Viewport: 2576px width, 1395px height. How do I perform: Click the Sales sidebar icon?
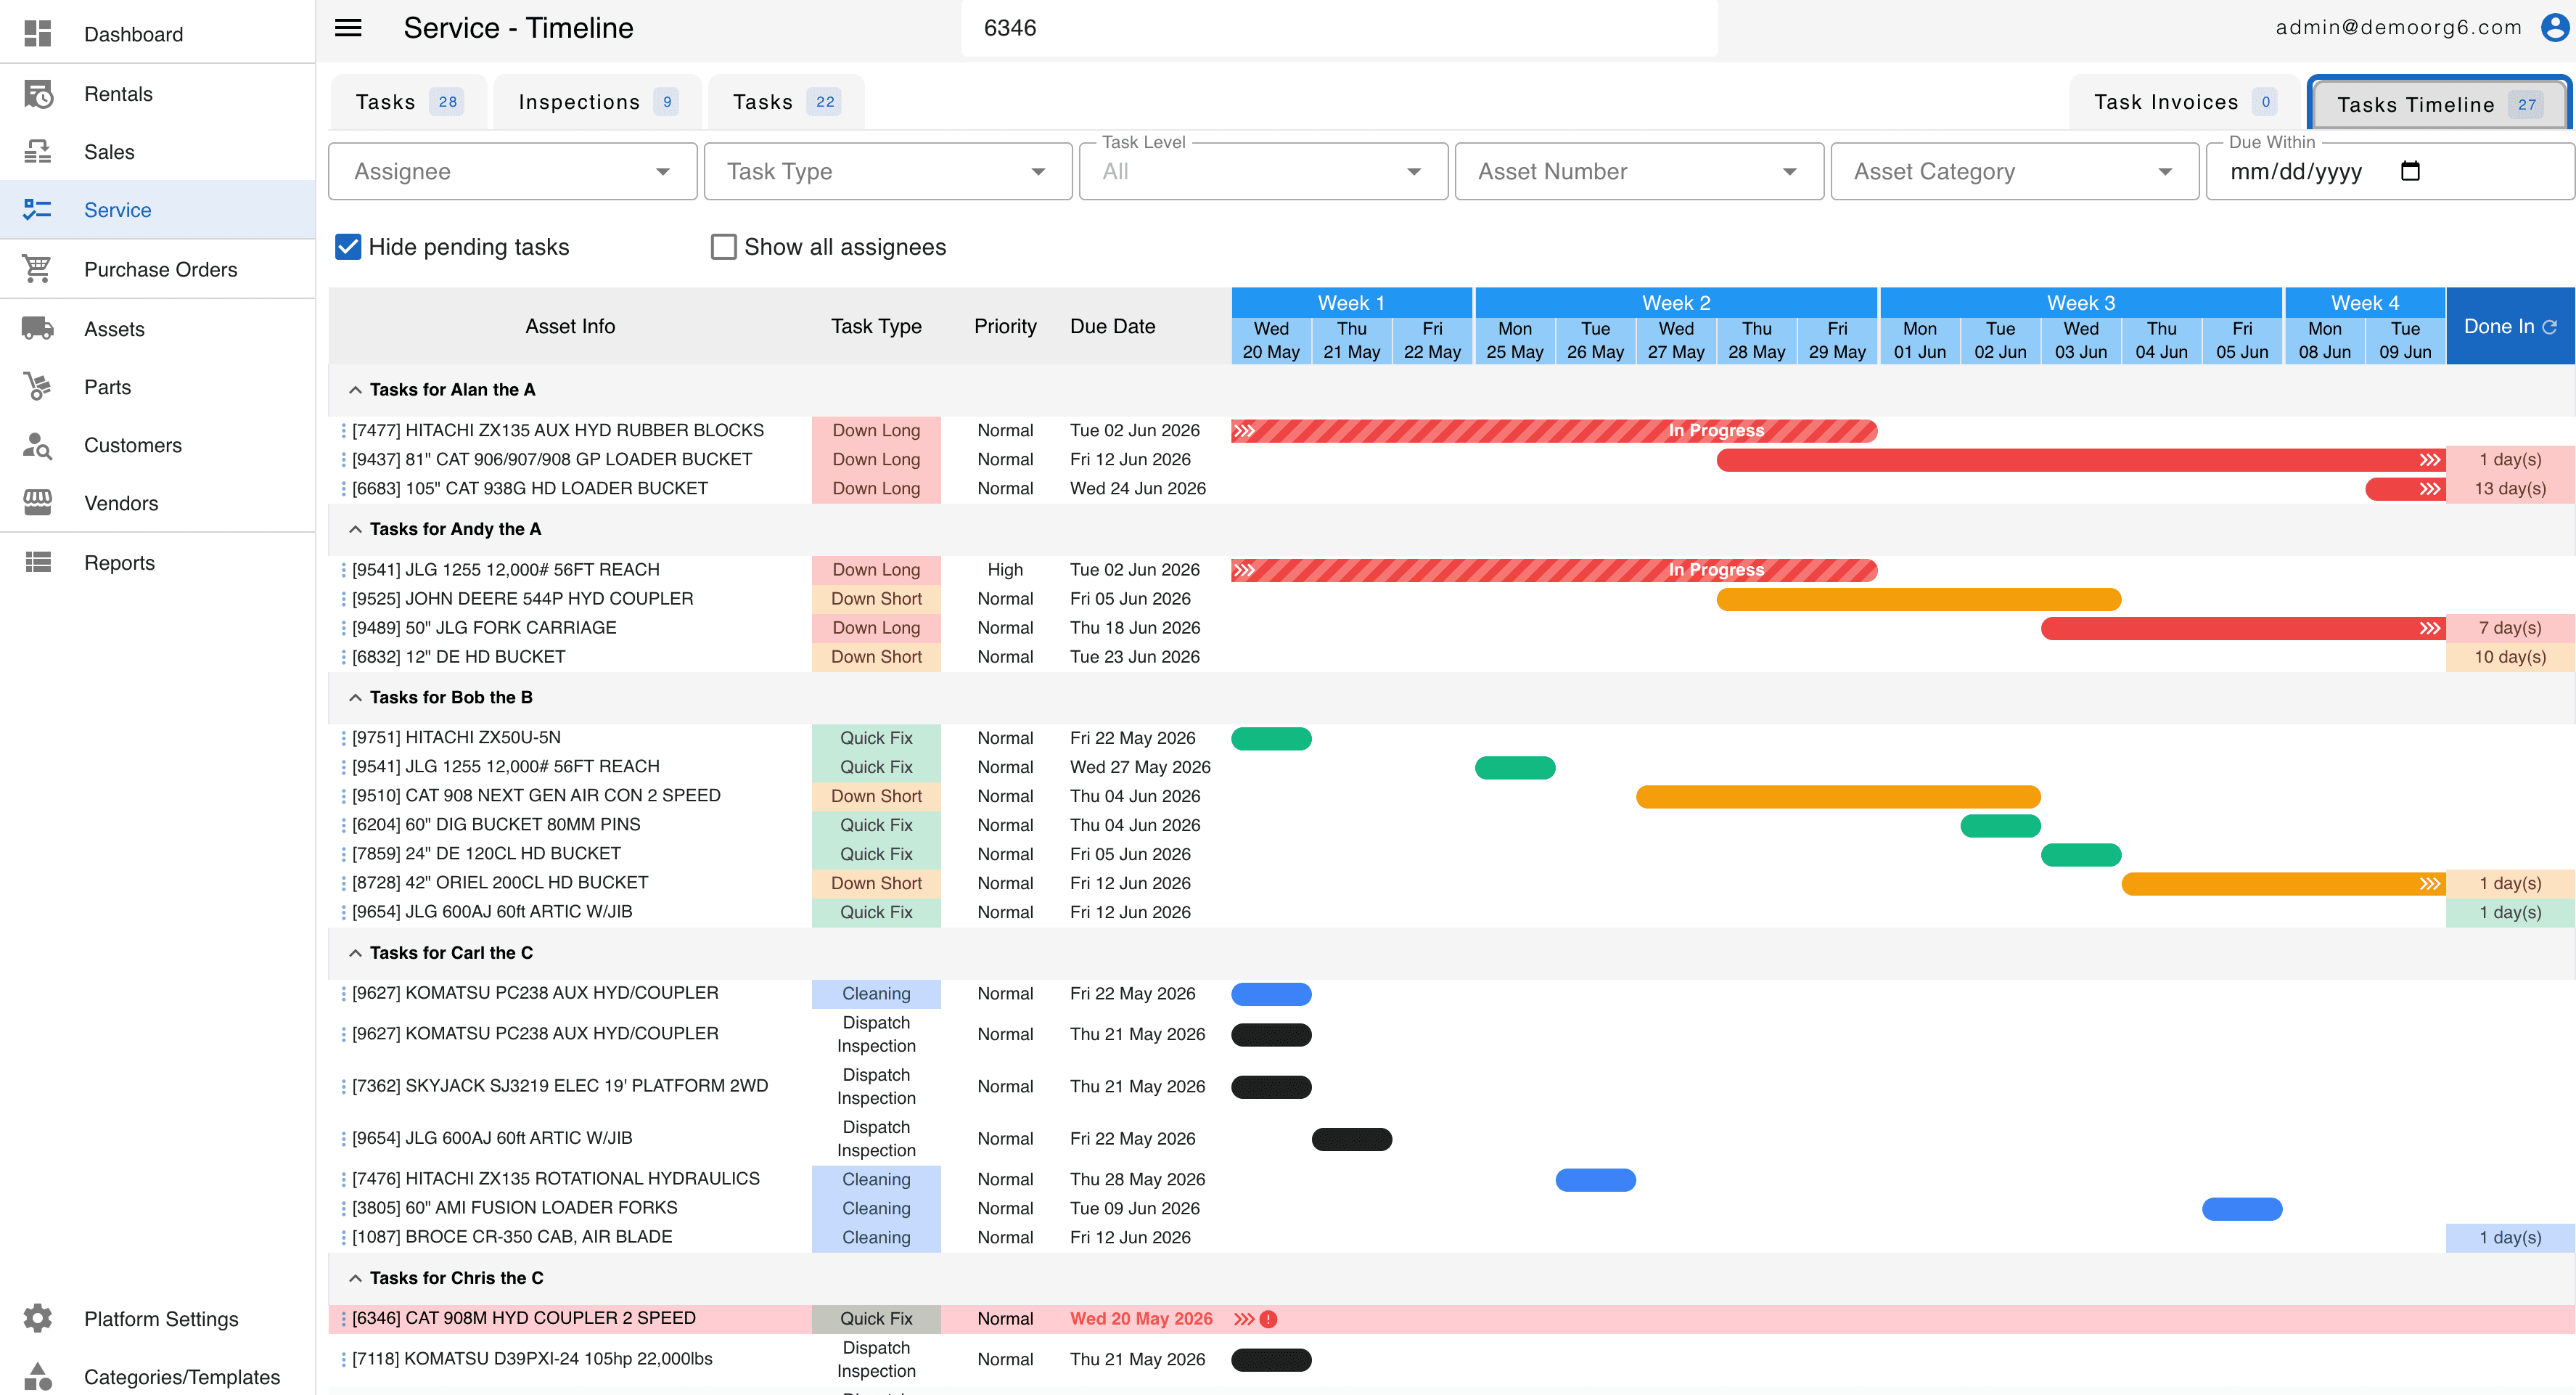pos(38,152)
